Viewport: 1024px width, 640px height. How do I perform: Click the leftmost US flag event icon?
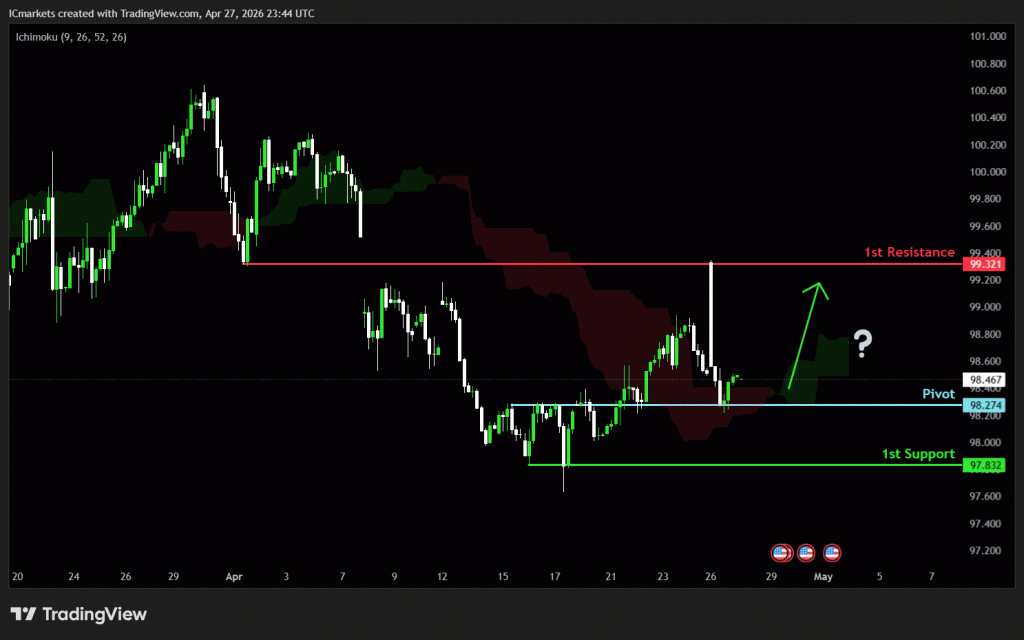[781, 552]
